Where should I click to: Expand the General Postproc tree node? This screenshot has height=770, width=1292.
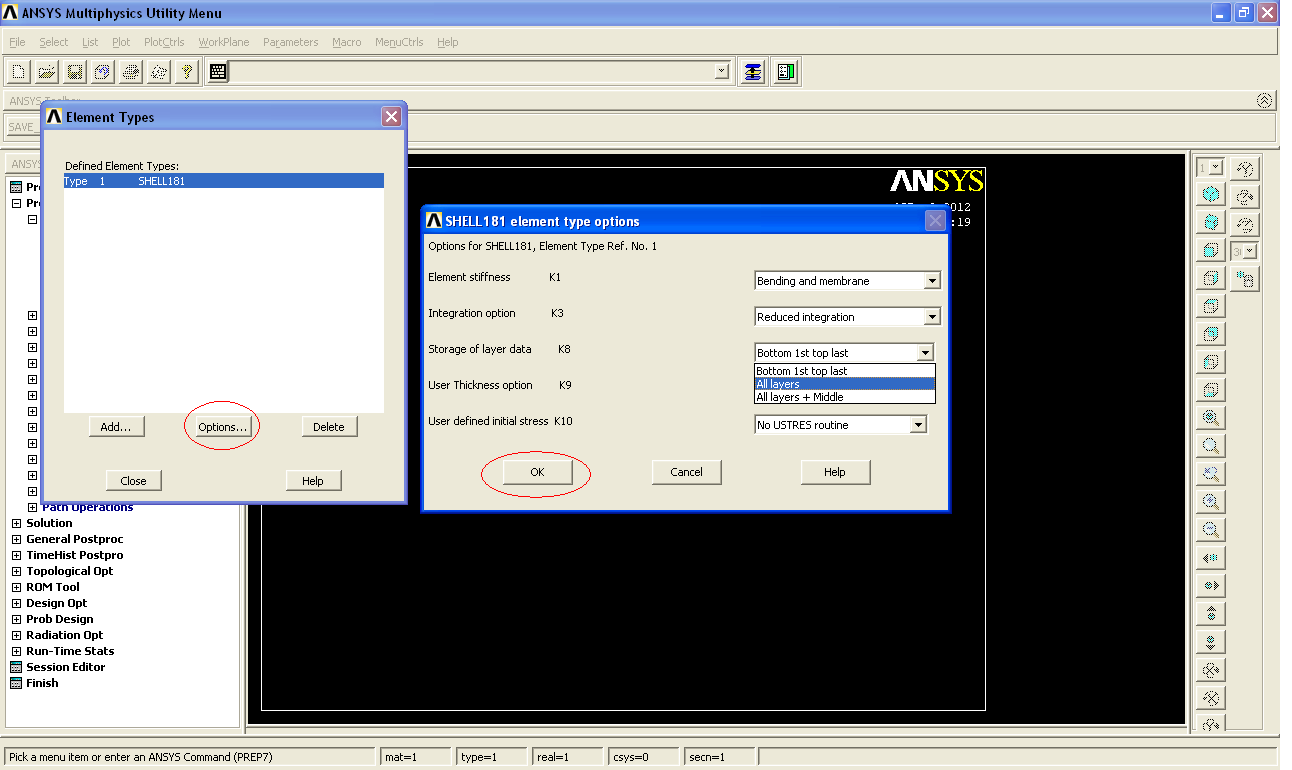click(x=17, y=539)
